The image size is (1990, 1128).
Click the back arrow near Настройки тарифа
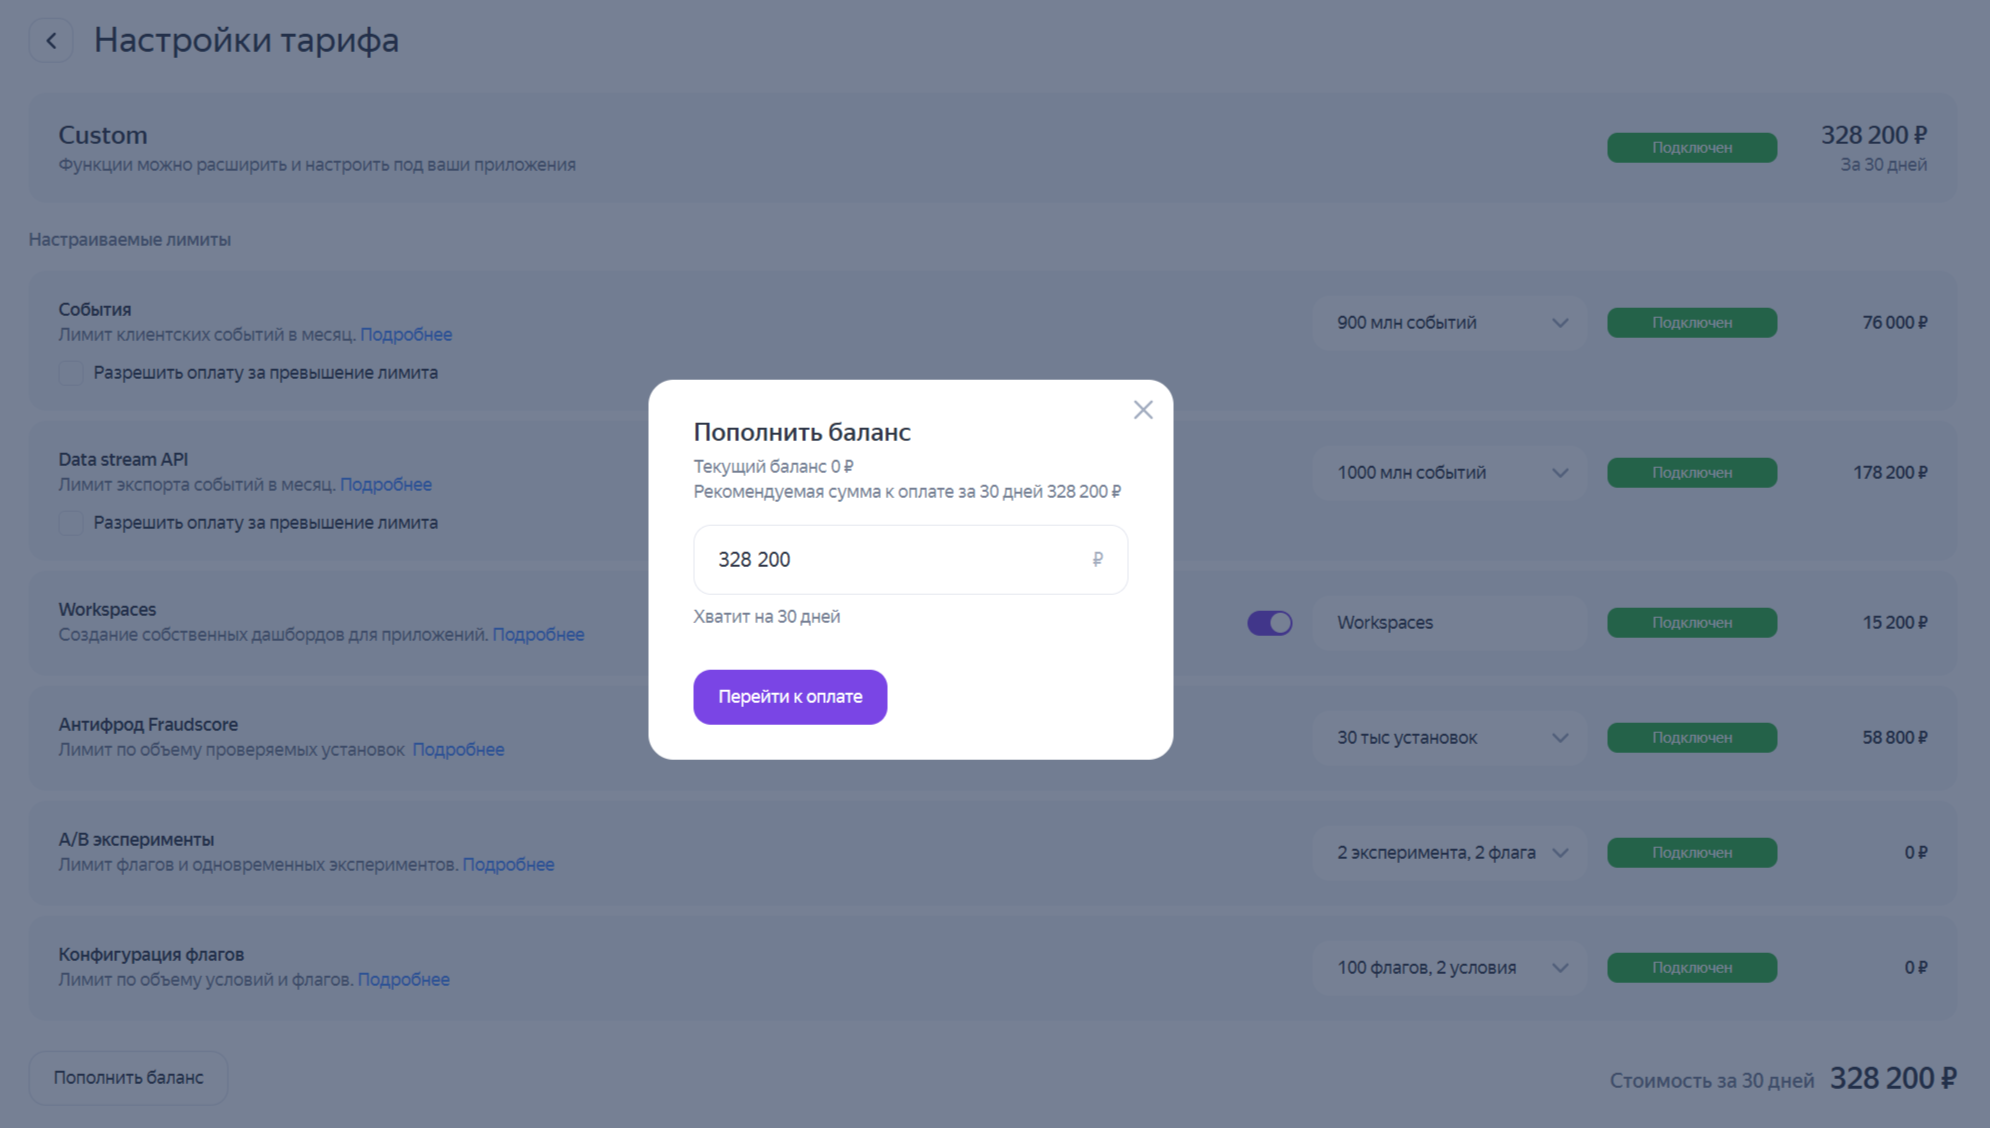(x=51, y=41)
